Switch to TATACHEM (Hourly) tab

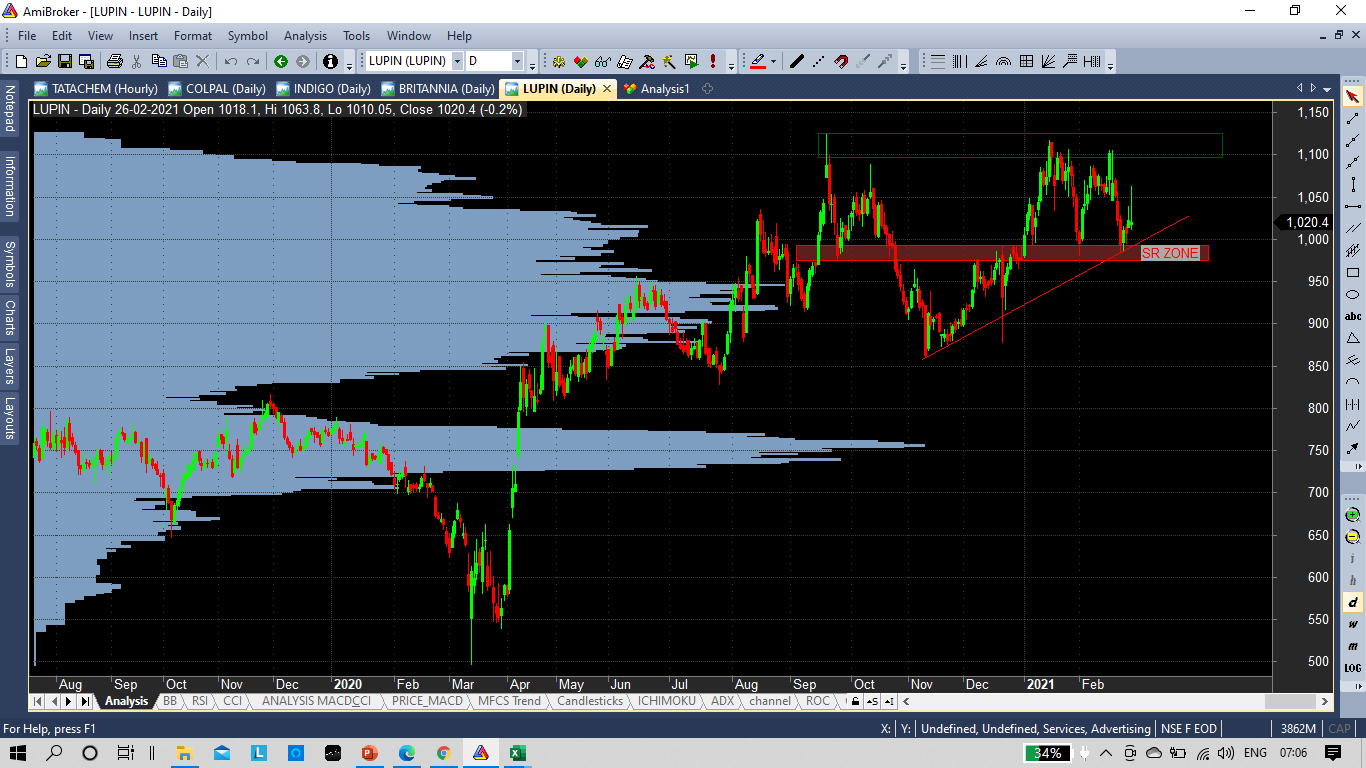click(95, 88)
